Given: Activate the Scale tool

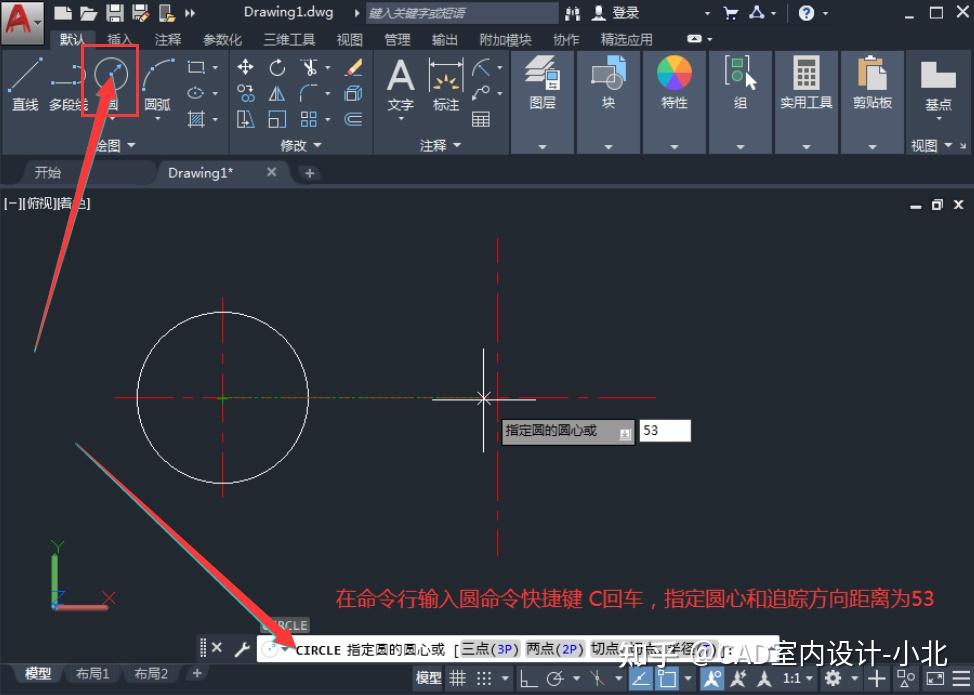Looking at the screenshot, I should coord(277,119).
